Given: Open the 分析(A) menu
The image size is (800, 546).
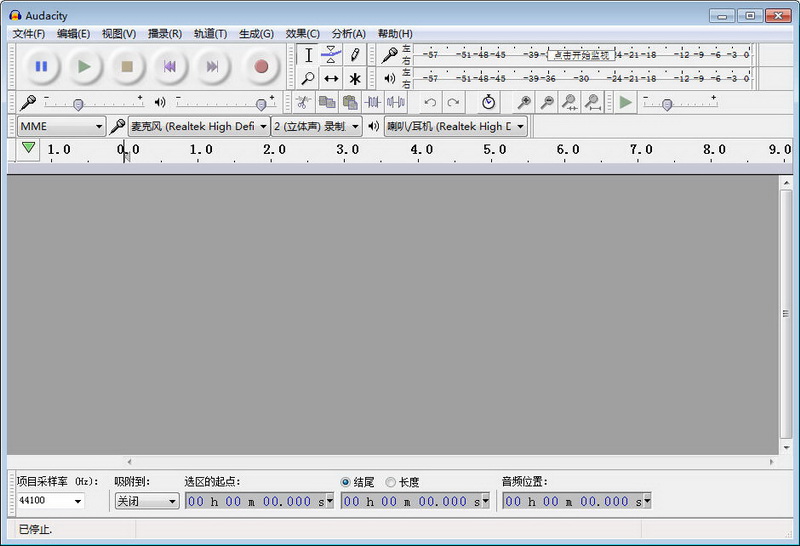Looking at the screenshot, I should click(348, 34).
